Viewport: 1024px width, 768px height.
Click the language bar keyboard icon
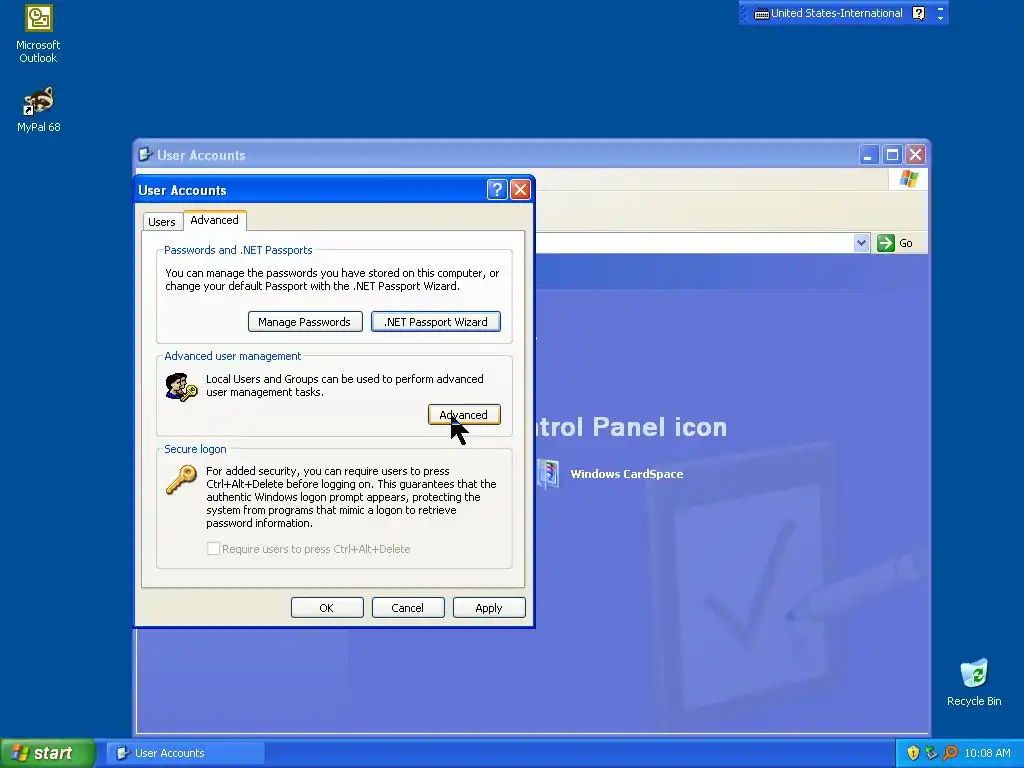point(761,14)
